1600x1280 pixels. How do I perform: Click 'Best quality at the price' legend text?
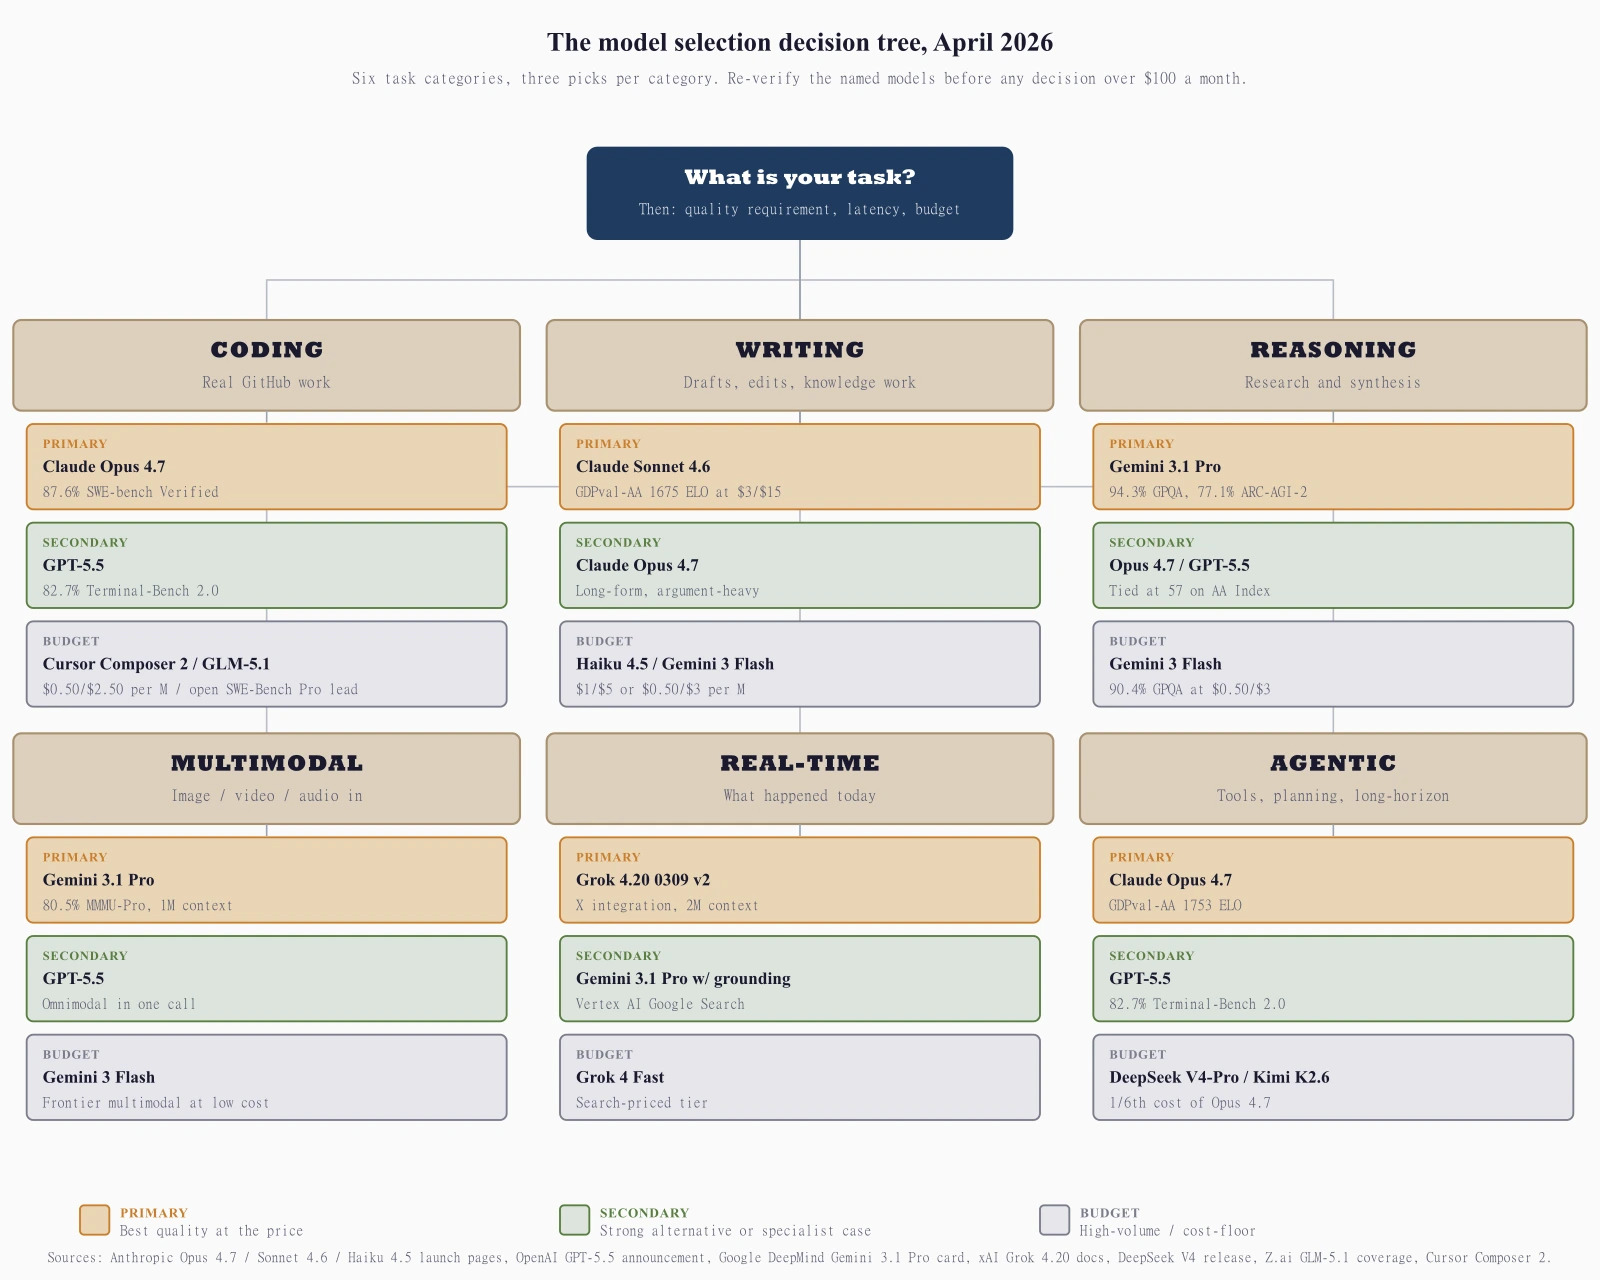pyautogui.click(x=211, y=1231)
